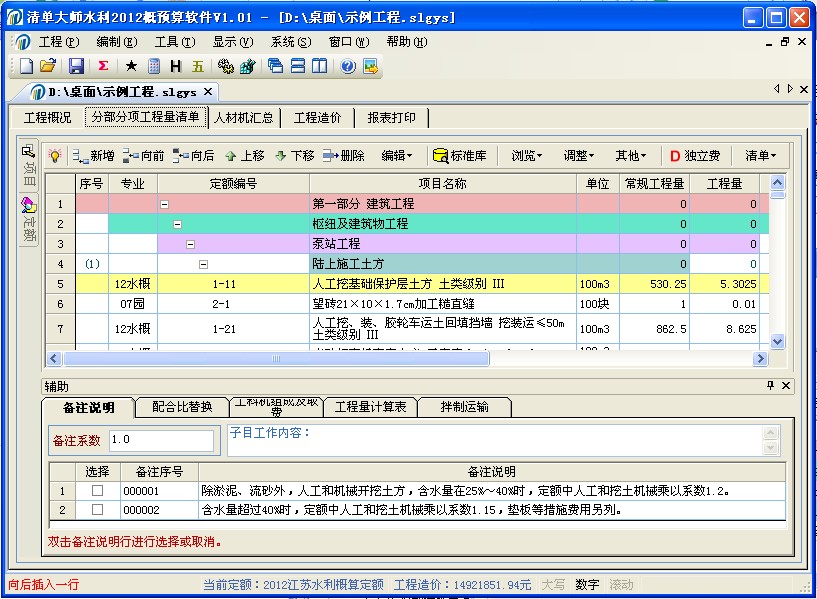Viewport: 817px width, 599px height.
Task: Open the 帮助(H) menu
Action: (406, 42)
